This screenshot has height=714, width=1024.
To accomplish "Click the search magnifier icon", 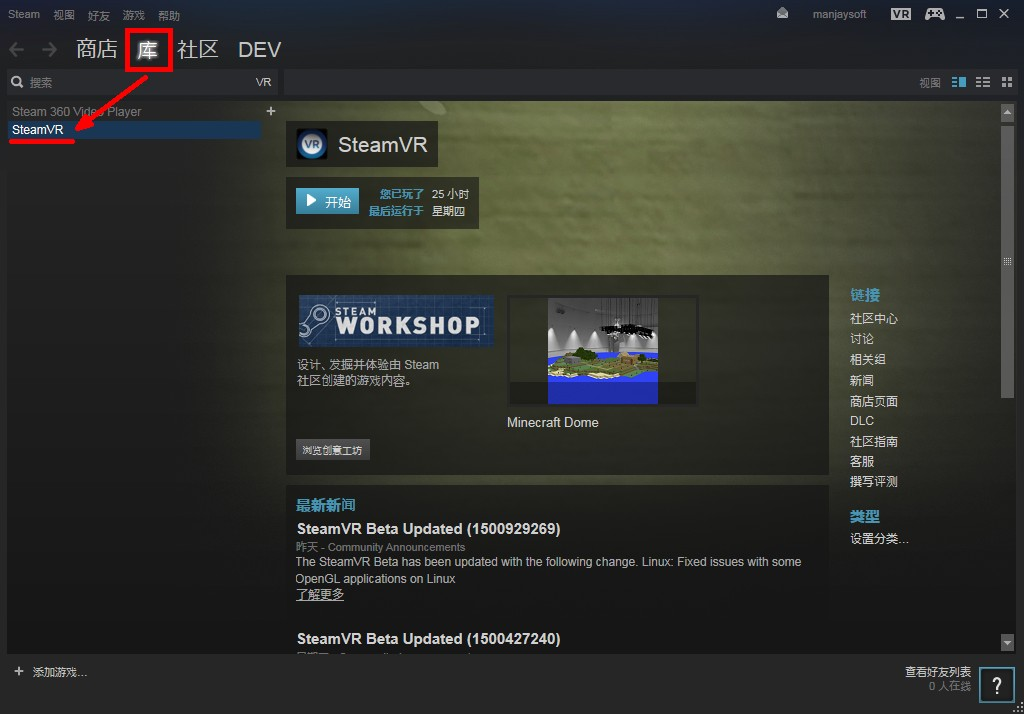I will (x=18, y=82).
